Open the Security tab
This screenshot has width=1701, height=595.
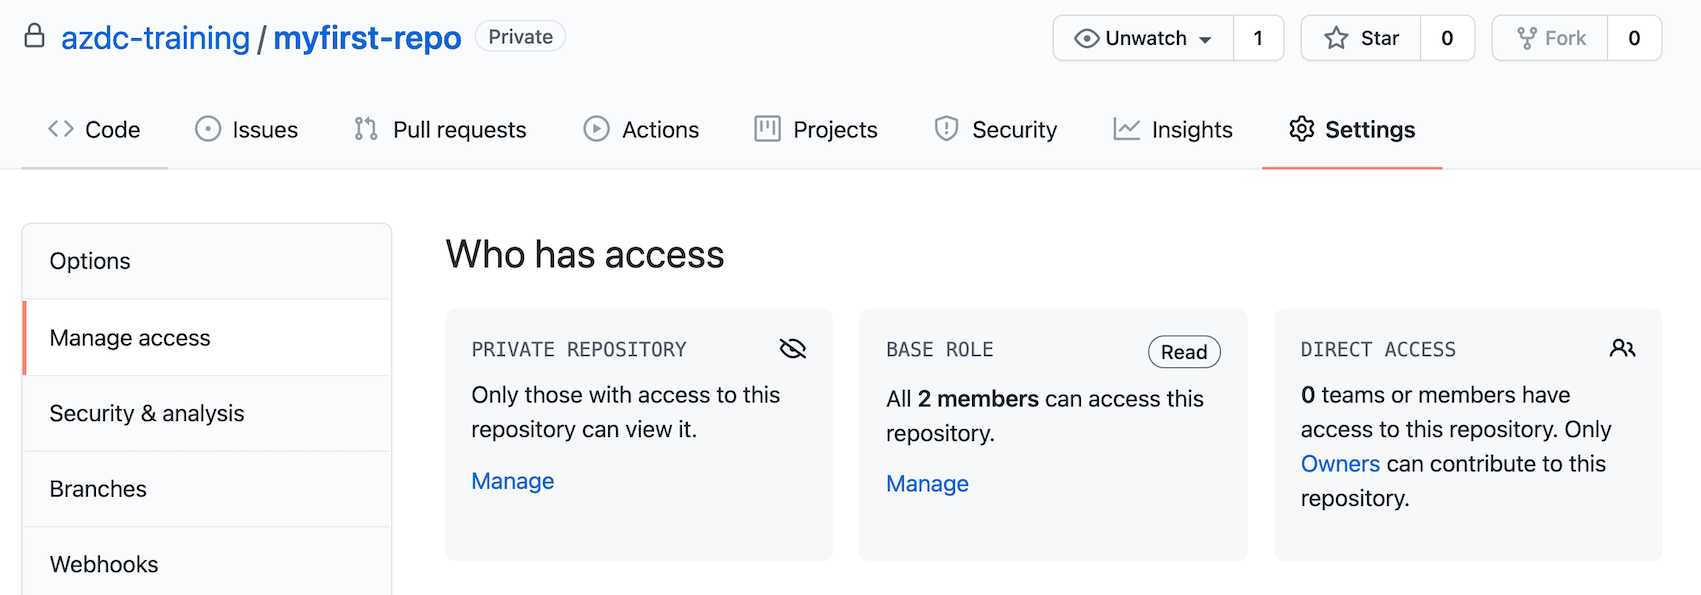[996, 130]
